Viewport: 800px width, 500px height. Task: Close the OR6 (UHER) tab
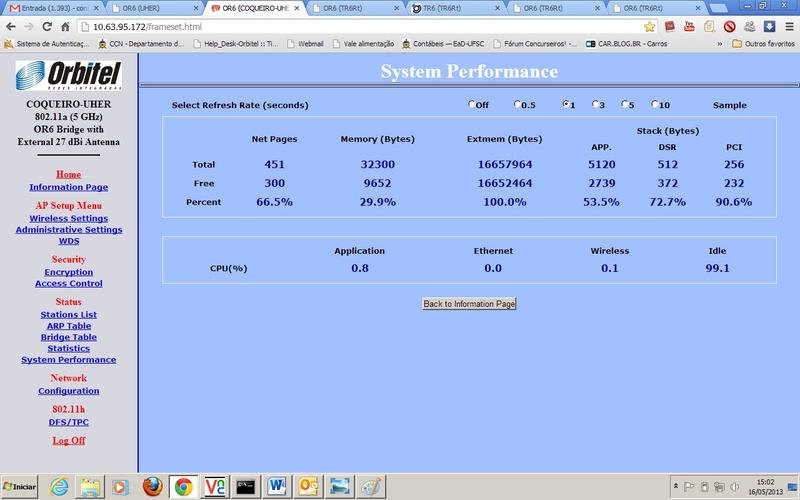[196, 8]
